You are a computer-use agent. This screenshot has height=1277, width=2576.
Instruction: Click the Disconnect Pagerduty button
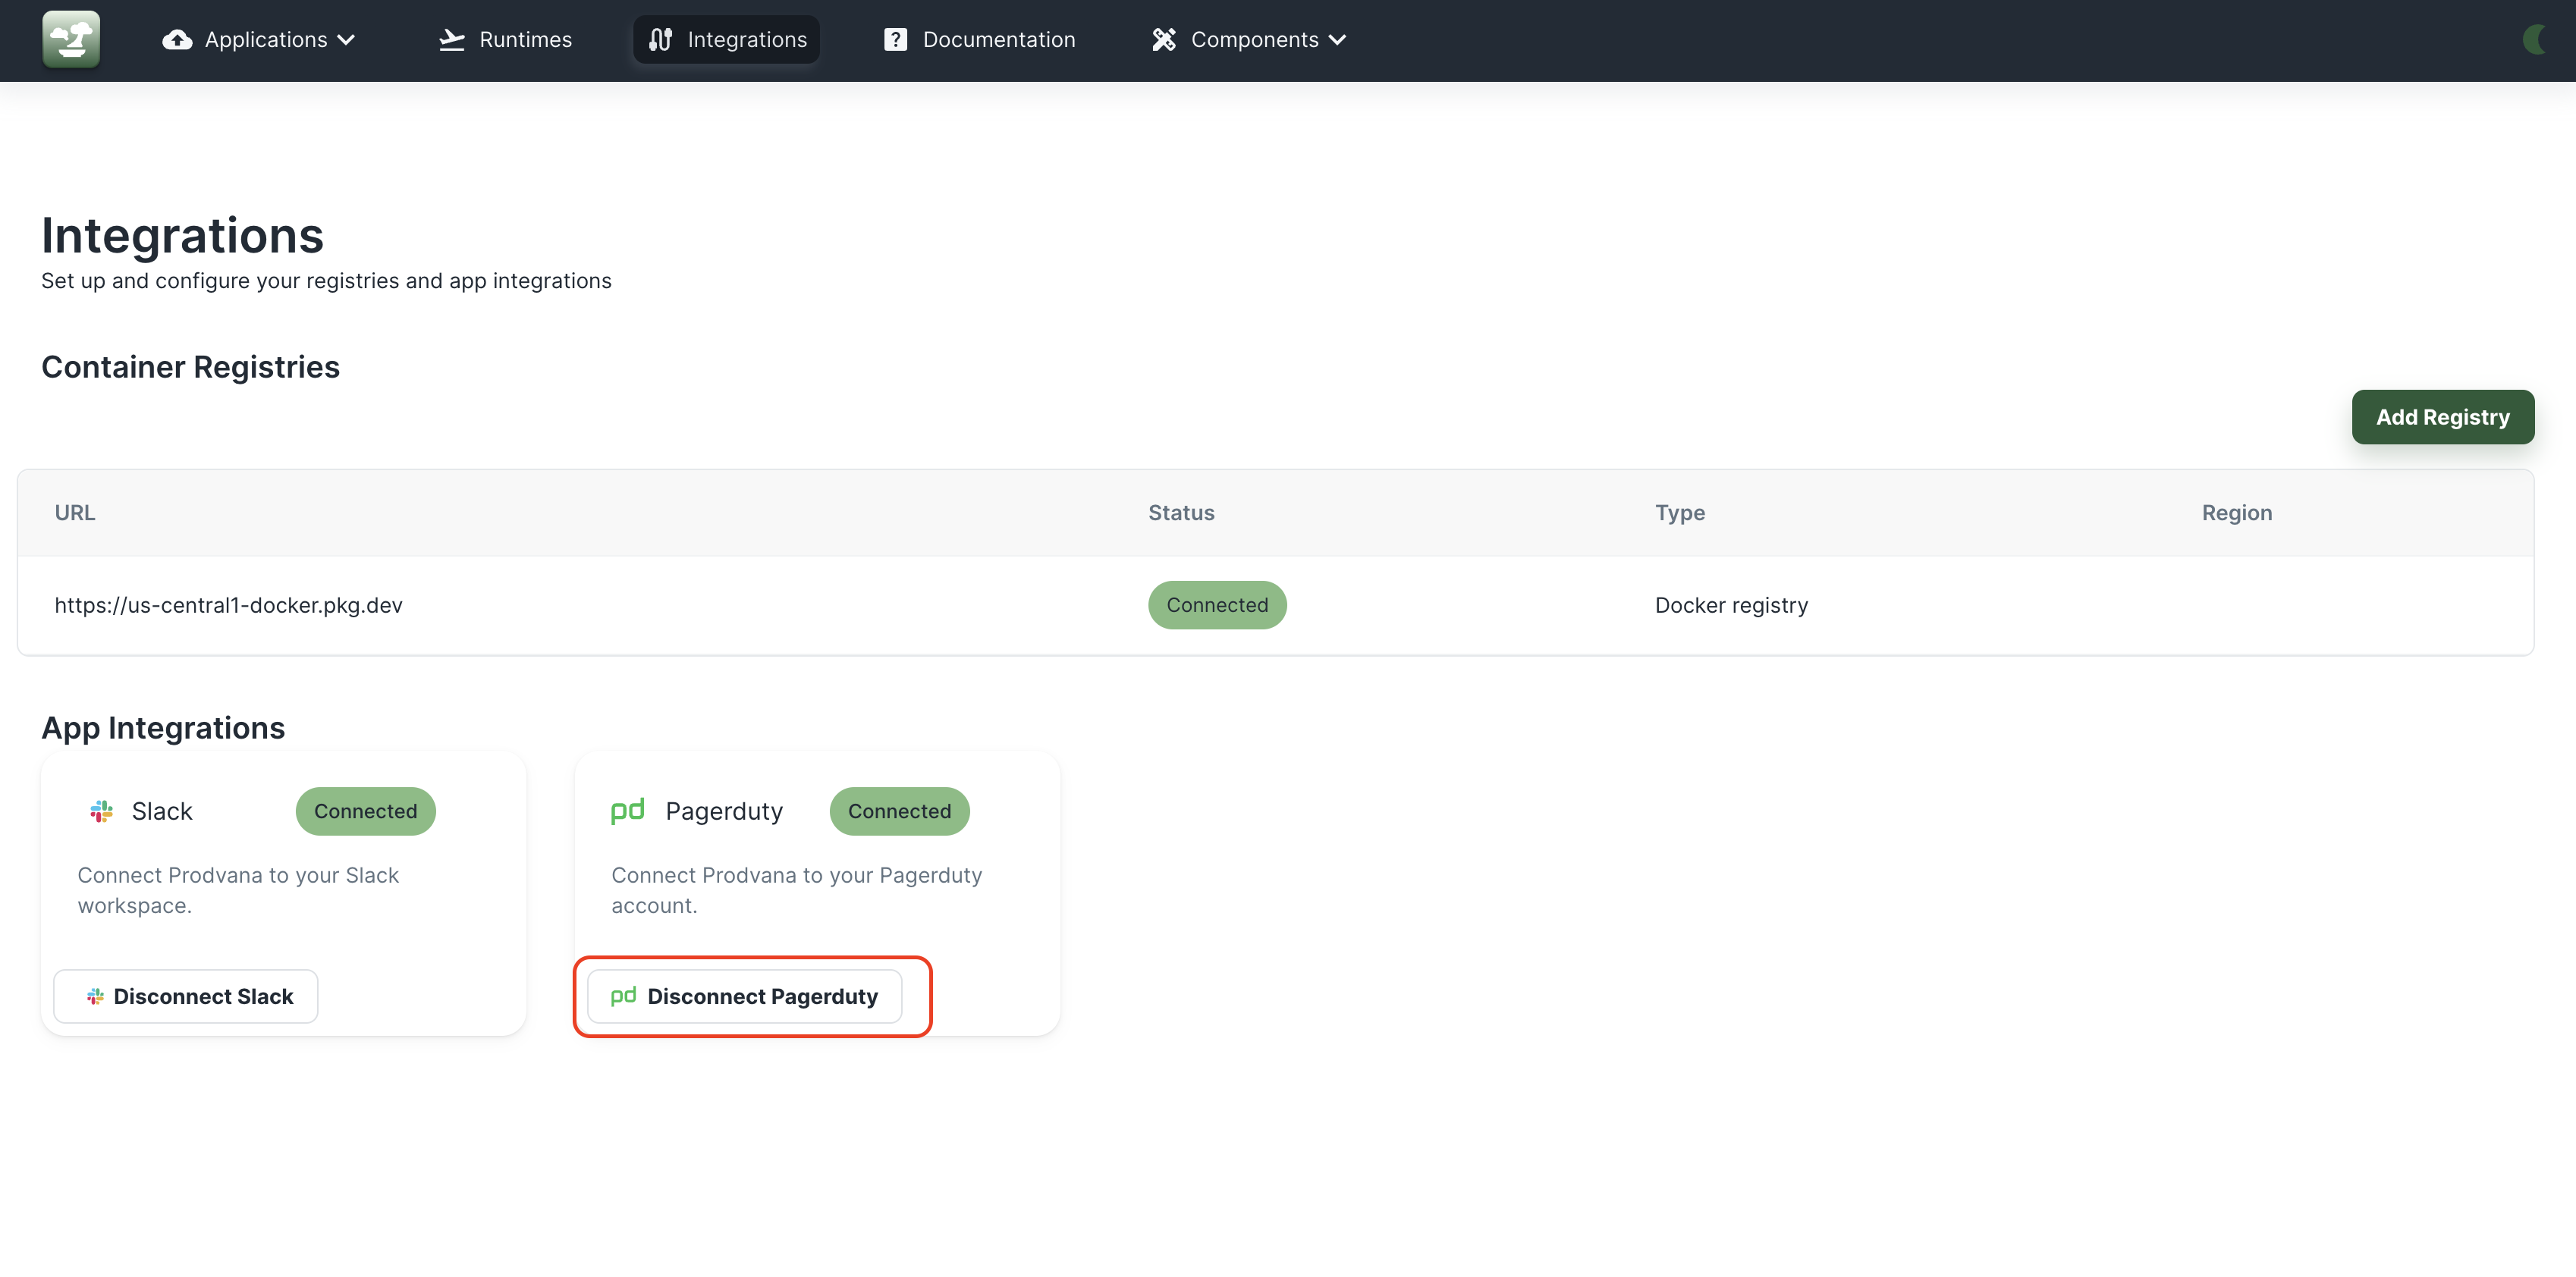745,996
